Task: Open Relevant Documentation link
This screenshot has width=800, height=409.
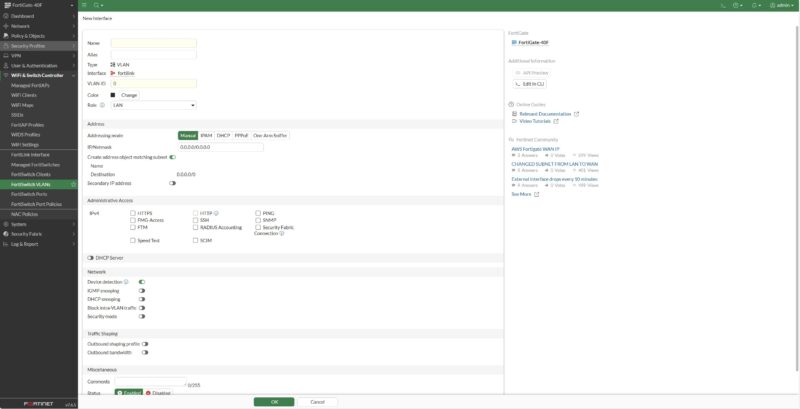Action: [545, 114]
